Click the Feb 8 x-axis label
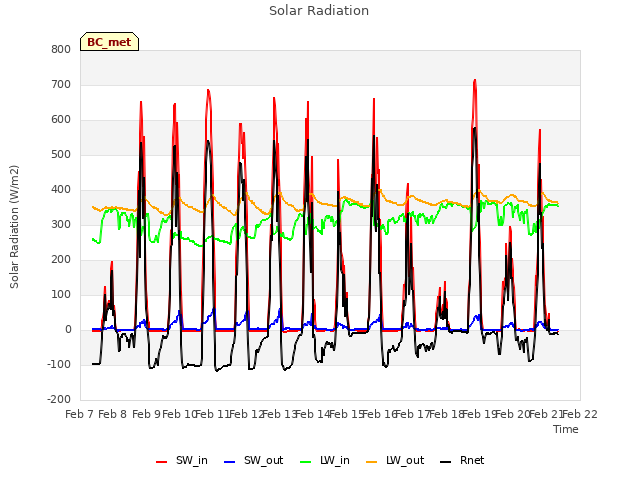 [113, 414]
